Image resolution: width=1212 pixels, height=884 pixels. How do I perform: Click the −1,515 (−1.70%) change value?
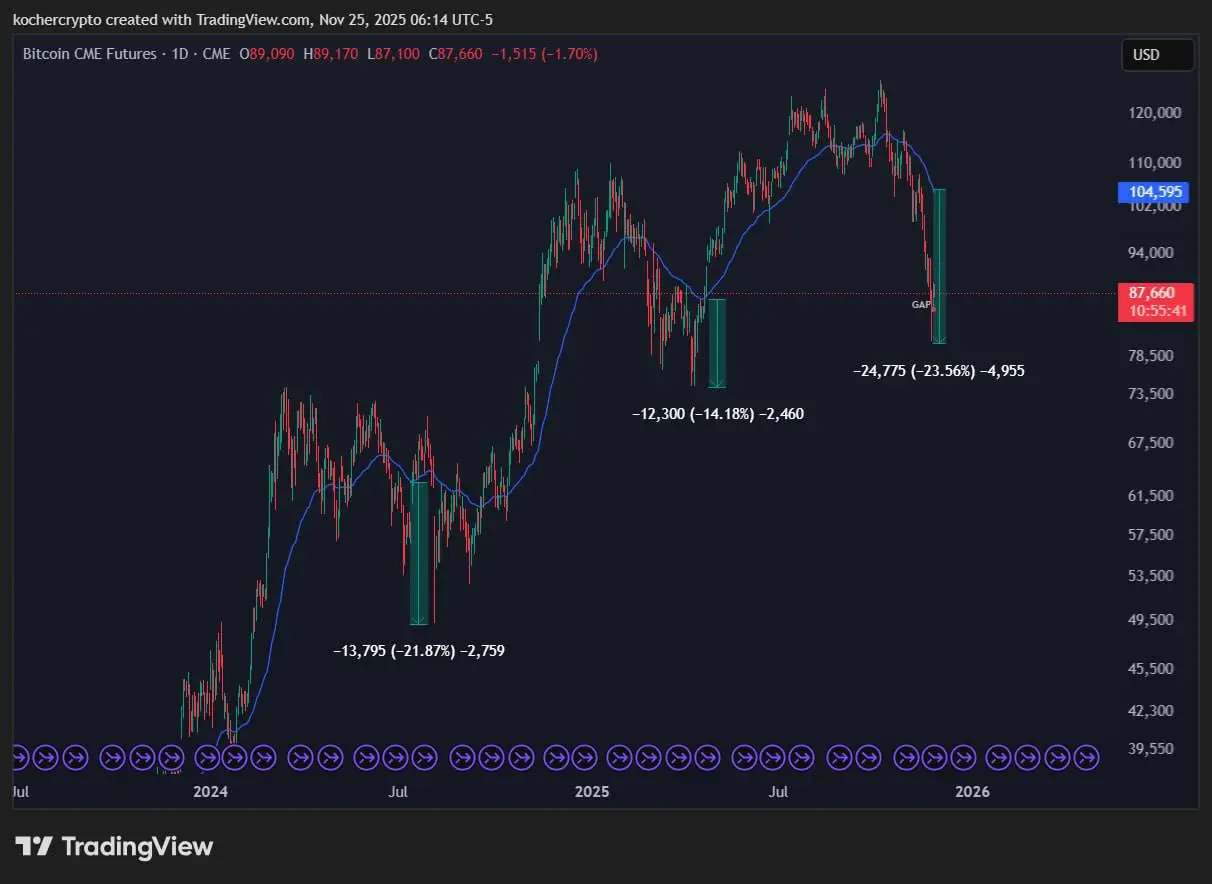pyautogui.click(x=544, y=54)
